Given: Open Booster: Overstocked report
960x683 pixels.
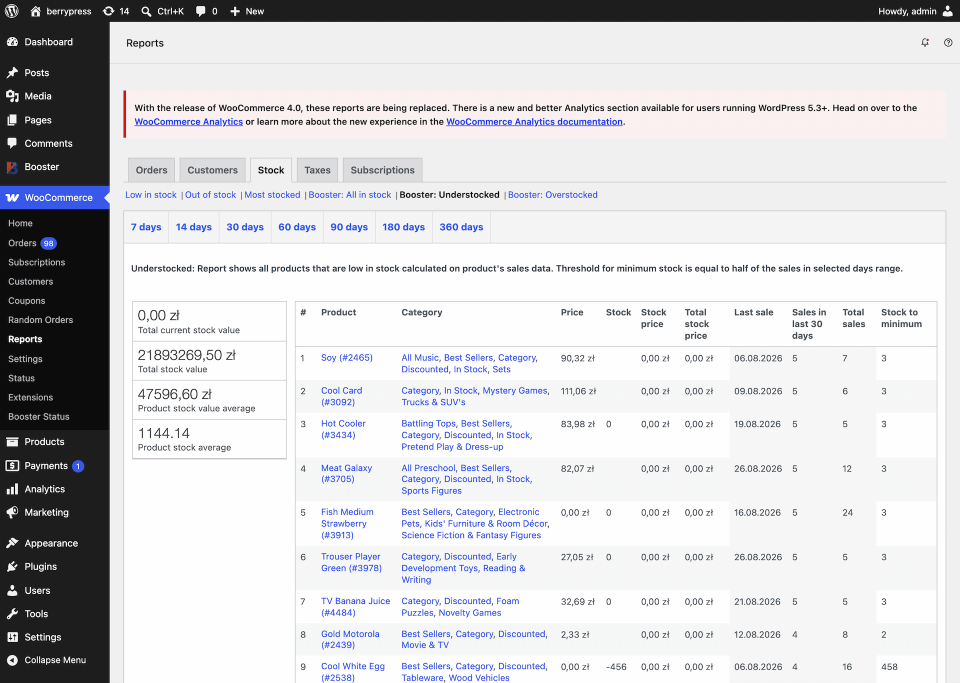Looking at the screenshot, I should click(552, 195).
